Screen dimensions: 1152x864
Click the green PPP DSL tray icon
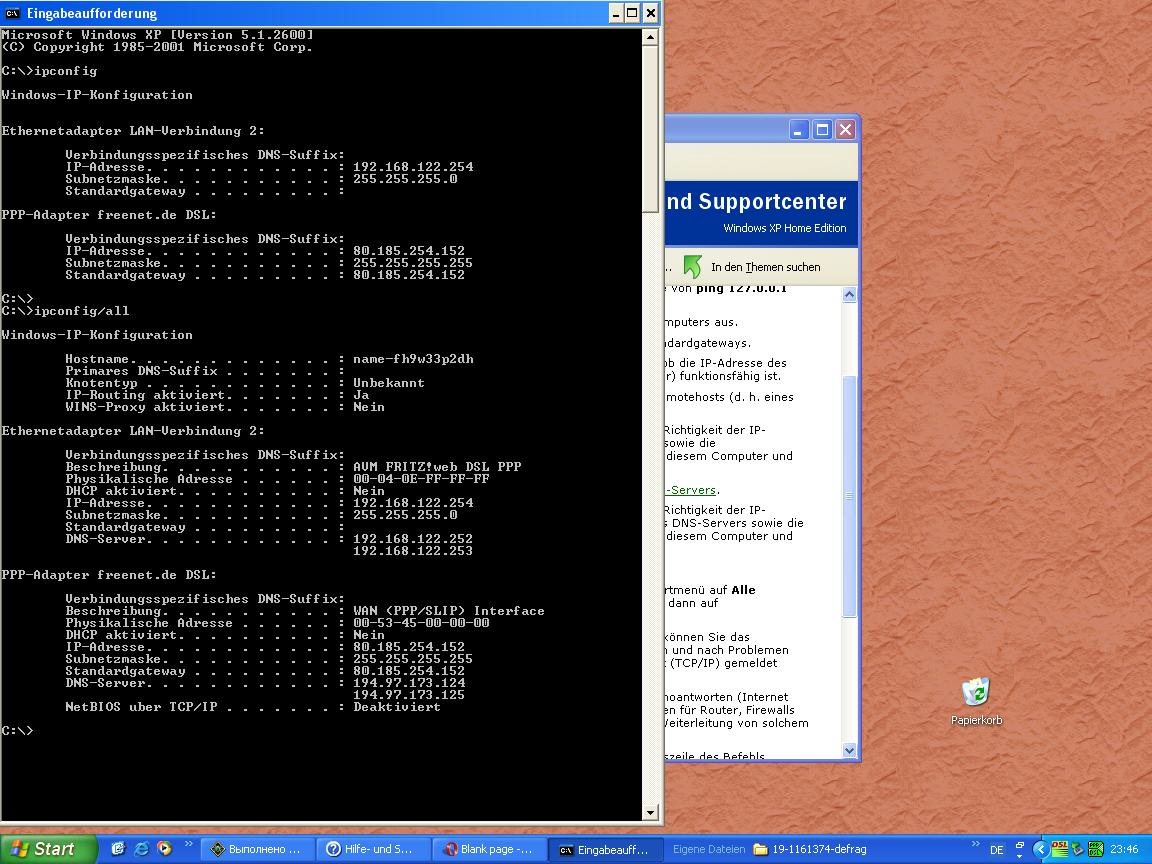pyautogui.click(x=1095, y=849)
